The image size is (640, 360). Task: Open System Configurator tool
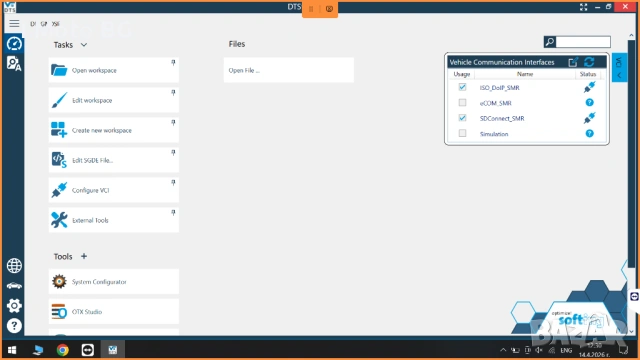tap(113, 282)
